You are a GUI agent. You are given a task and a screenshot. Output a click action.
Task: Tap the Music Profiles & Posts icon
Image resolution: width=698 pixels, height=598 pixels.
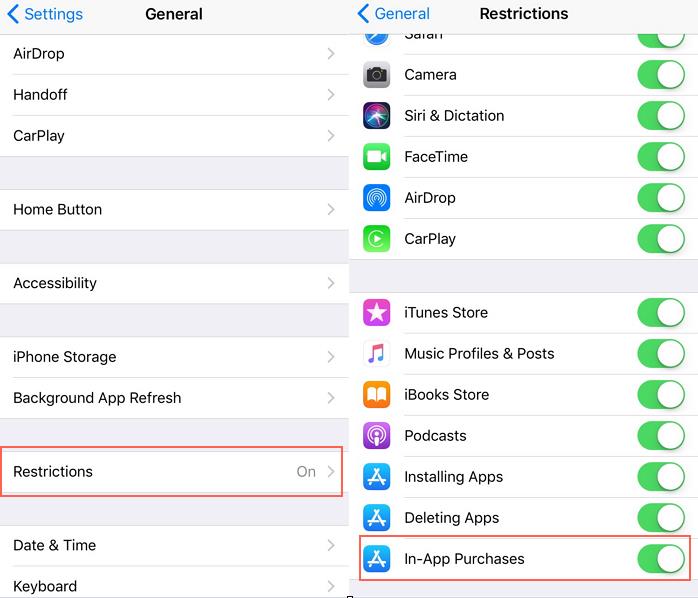pyautogui.click(x=376, y=354)
